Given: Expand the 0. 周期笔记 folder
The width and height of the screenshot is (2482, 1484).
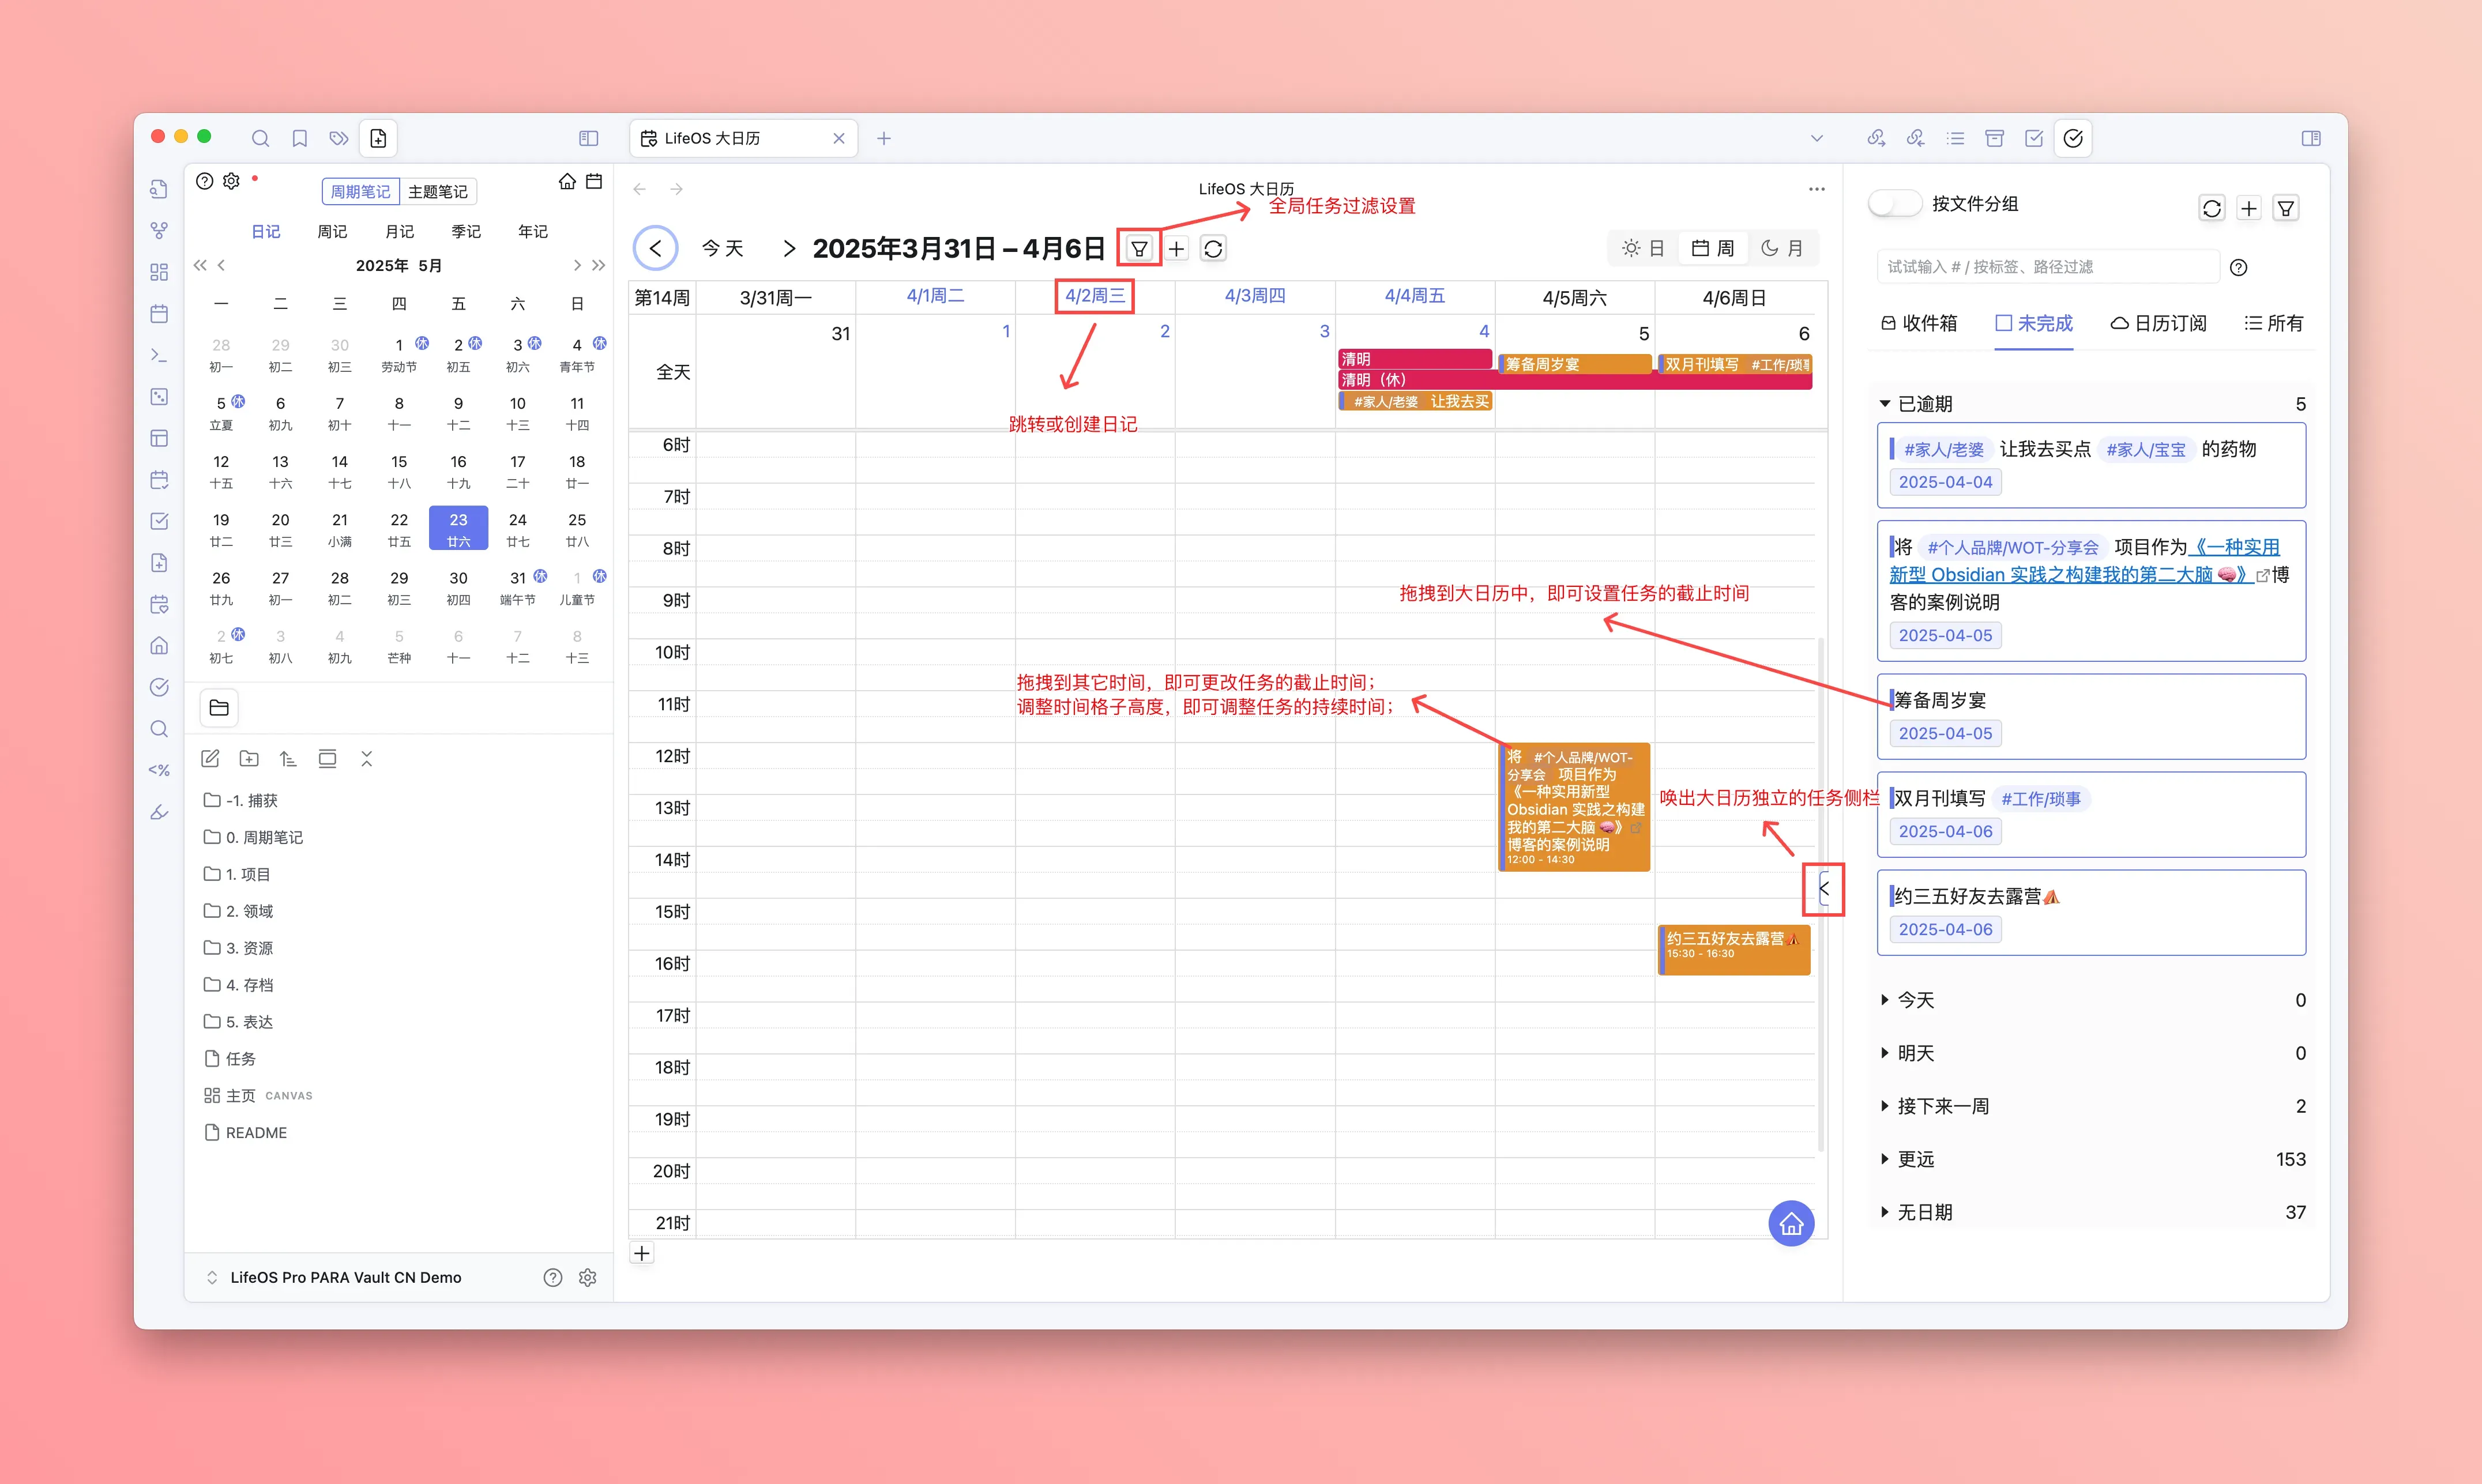Looking at the screenshot, I should [254, 837].
